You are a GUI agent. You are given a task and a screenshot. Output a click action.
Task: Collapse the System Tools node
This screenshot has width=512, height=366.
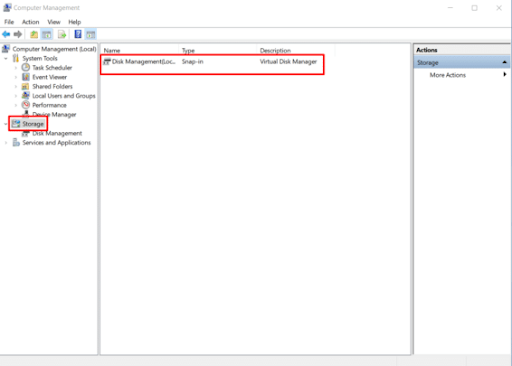pyautogui.click(x=6, y=58)
